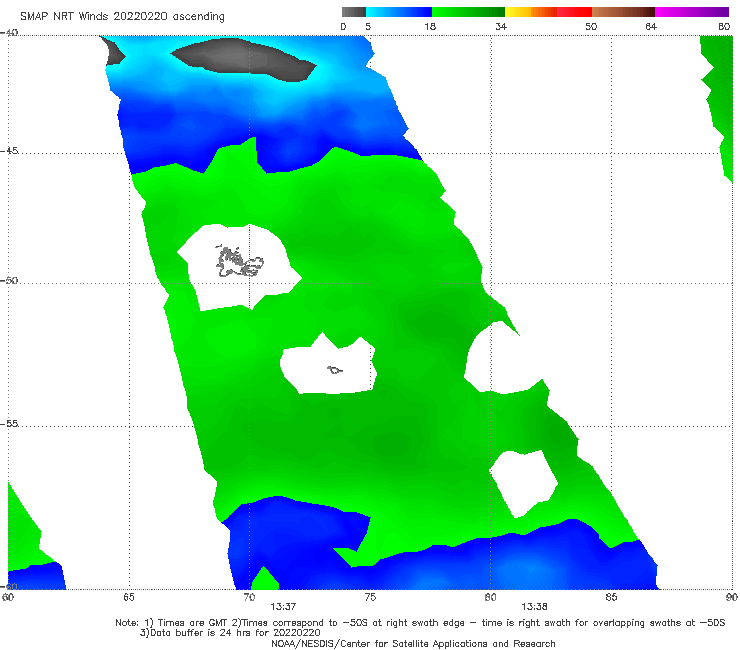
Task: Click latitude label '-50' on left axis
Action: [x=9, y=280]
